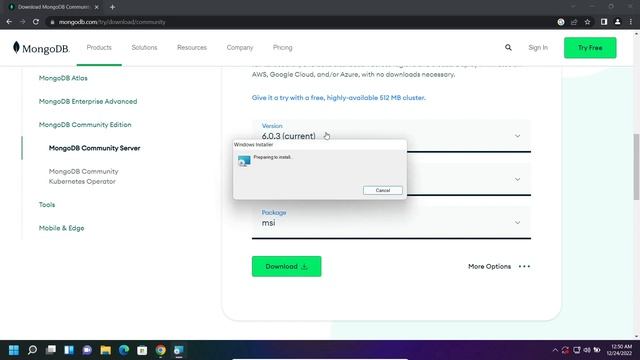Open the Resources menu
640x360 pixels.
192,47
